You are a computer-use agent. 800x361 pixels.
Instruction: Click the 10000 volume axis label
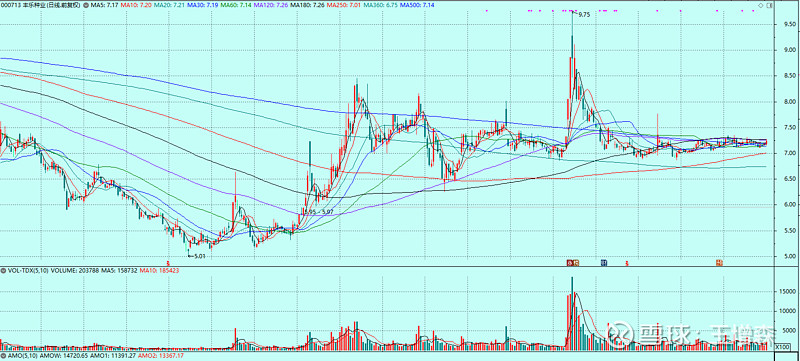787,311
